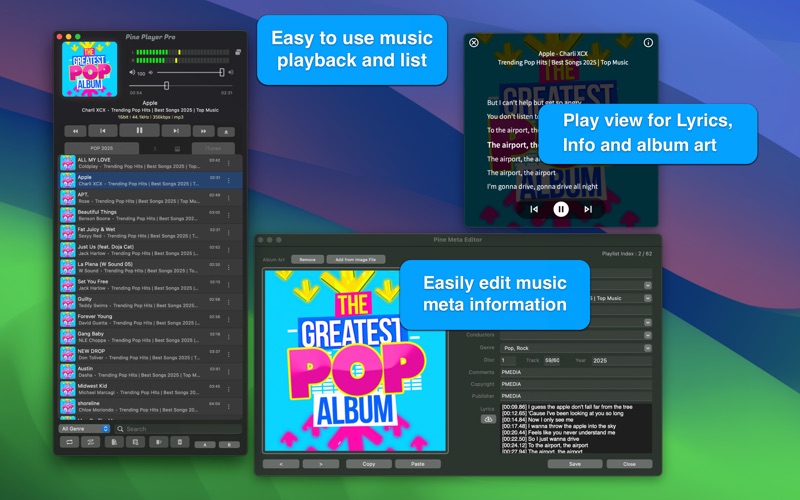Click the A marker button
The width and height of the screenshot is (800, 500).
205,445
